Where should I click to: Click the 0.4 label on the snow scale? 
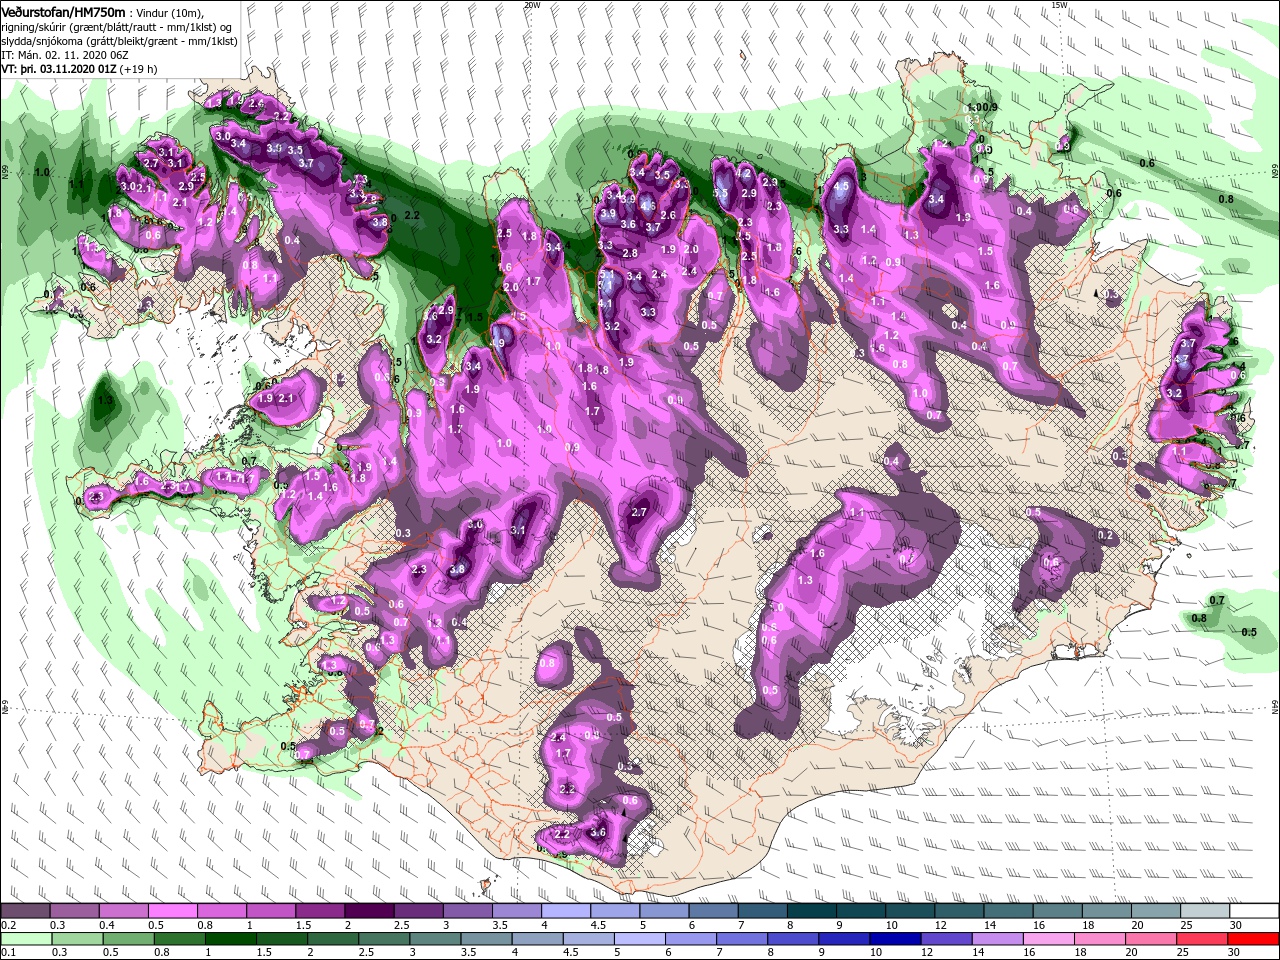(107, 925)
